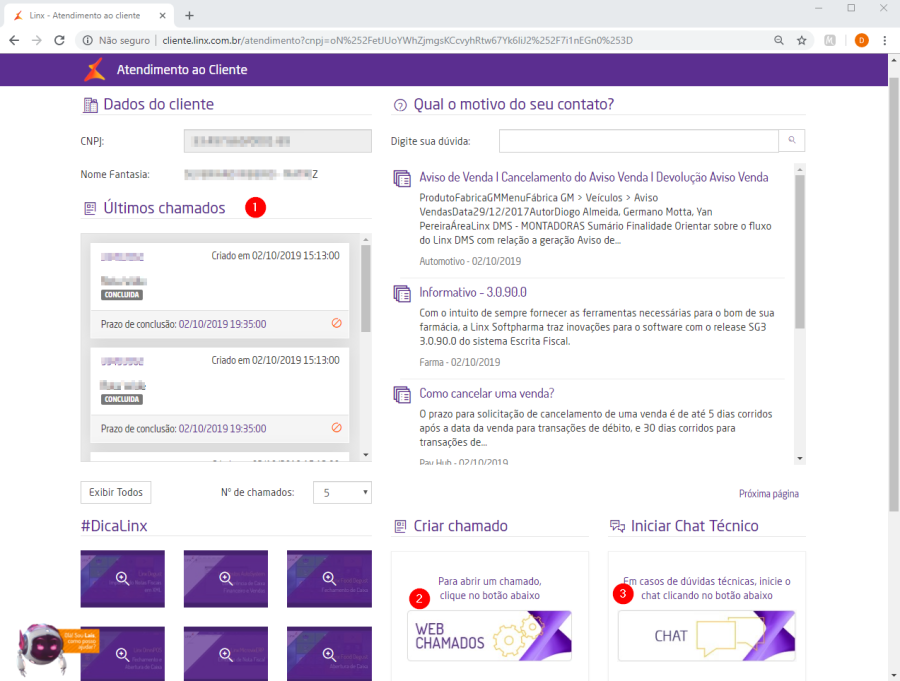
Task: Click the second ticket CONCLUIDA badge
Action: pyautogui.click(x=122, y=399)
